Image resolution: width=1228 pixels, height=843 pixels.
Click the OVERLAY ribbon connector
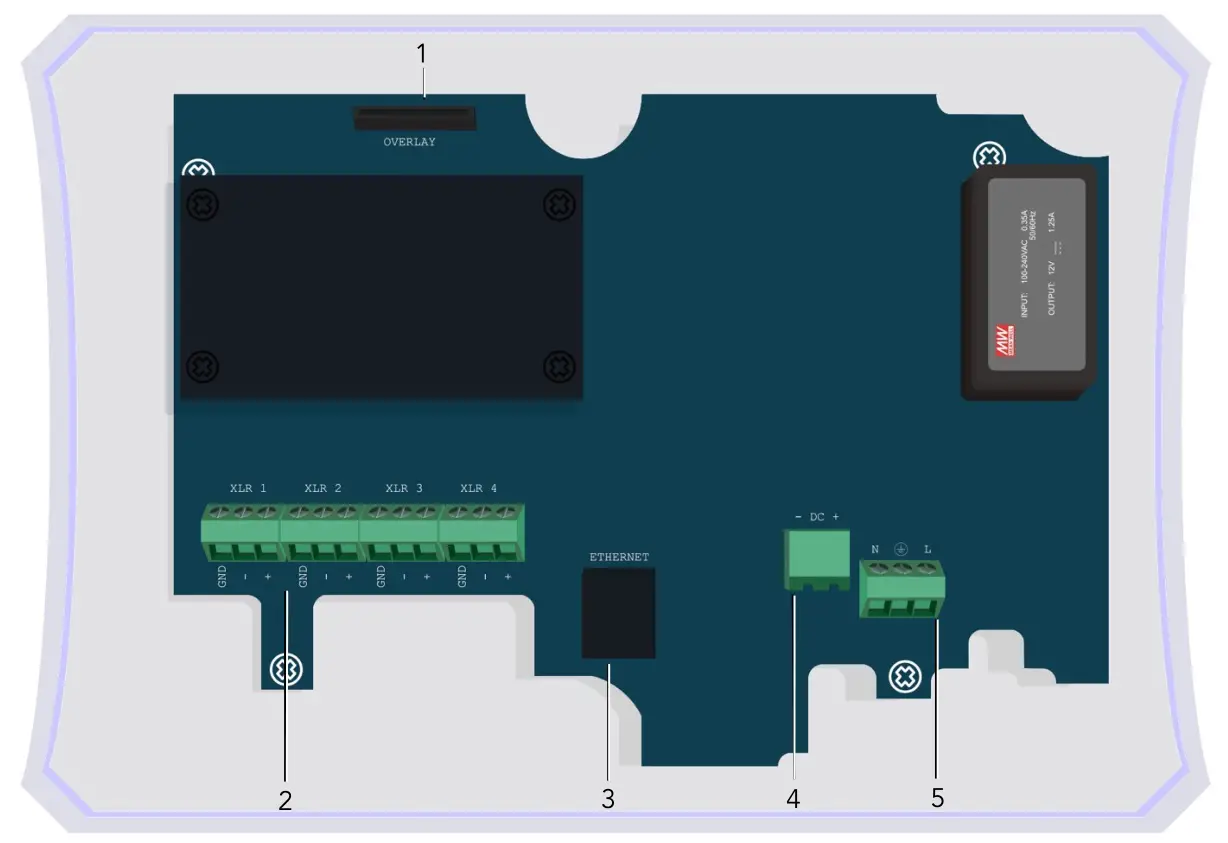point(412,117)
